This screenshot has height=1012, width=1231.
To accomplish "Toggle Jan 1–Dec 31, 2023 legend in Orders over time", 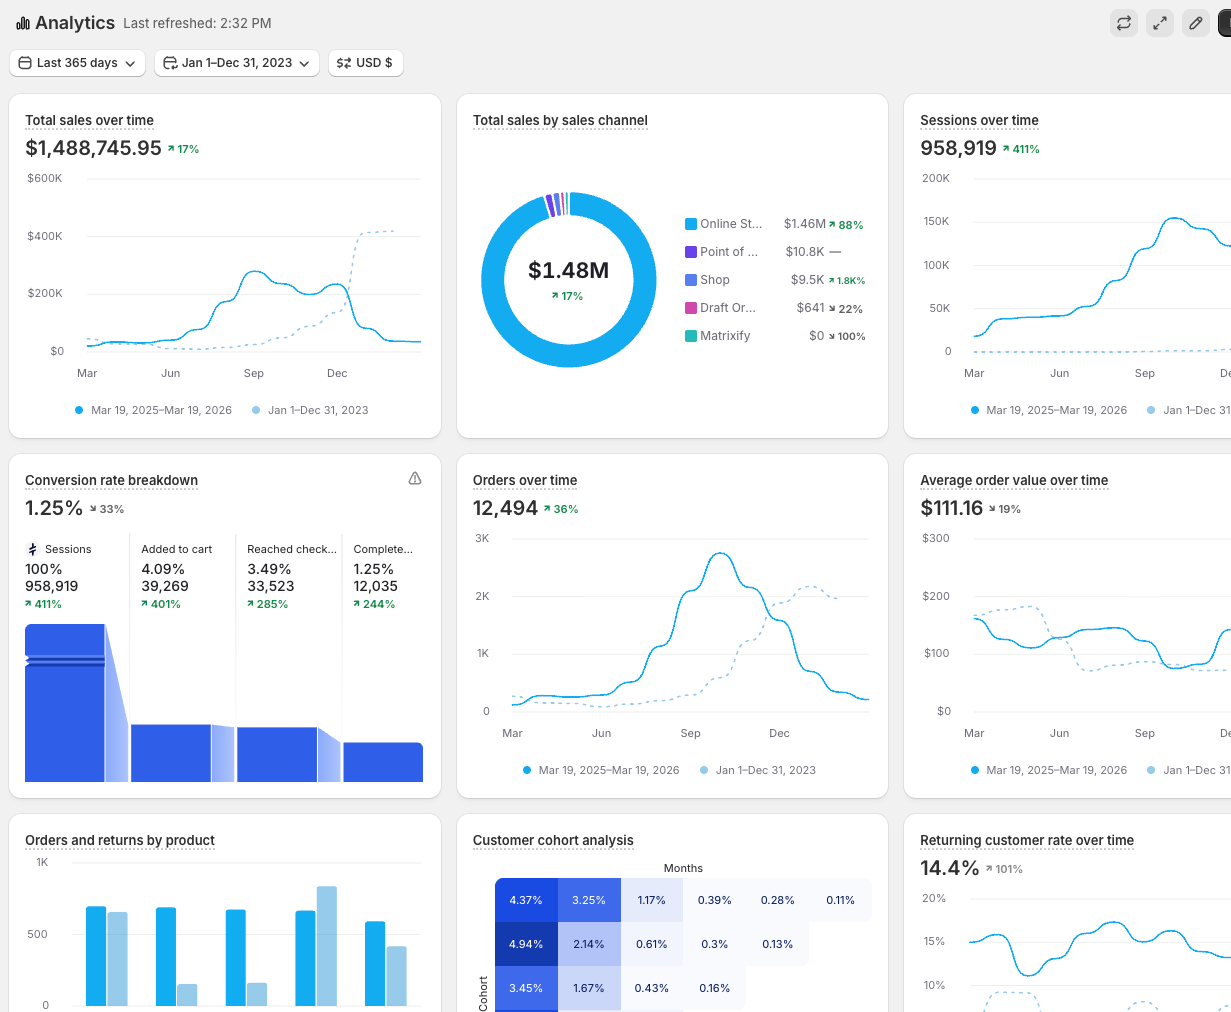I will 758,770.
